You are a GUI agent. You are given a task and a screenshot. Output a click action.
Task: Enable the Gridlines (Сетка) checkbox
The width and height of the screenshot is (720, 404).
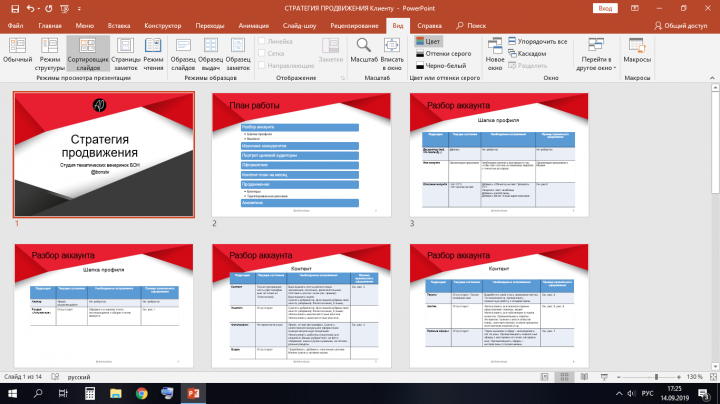pyautogui.click(x=262, y=53)
